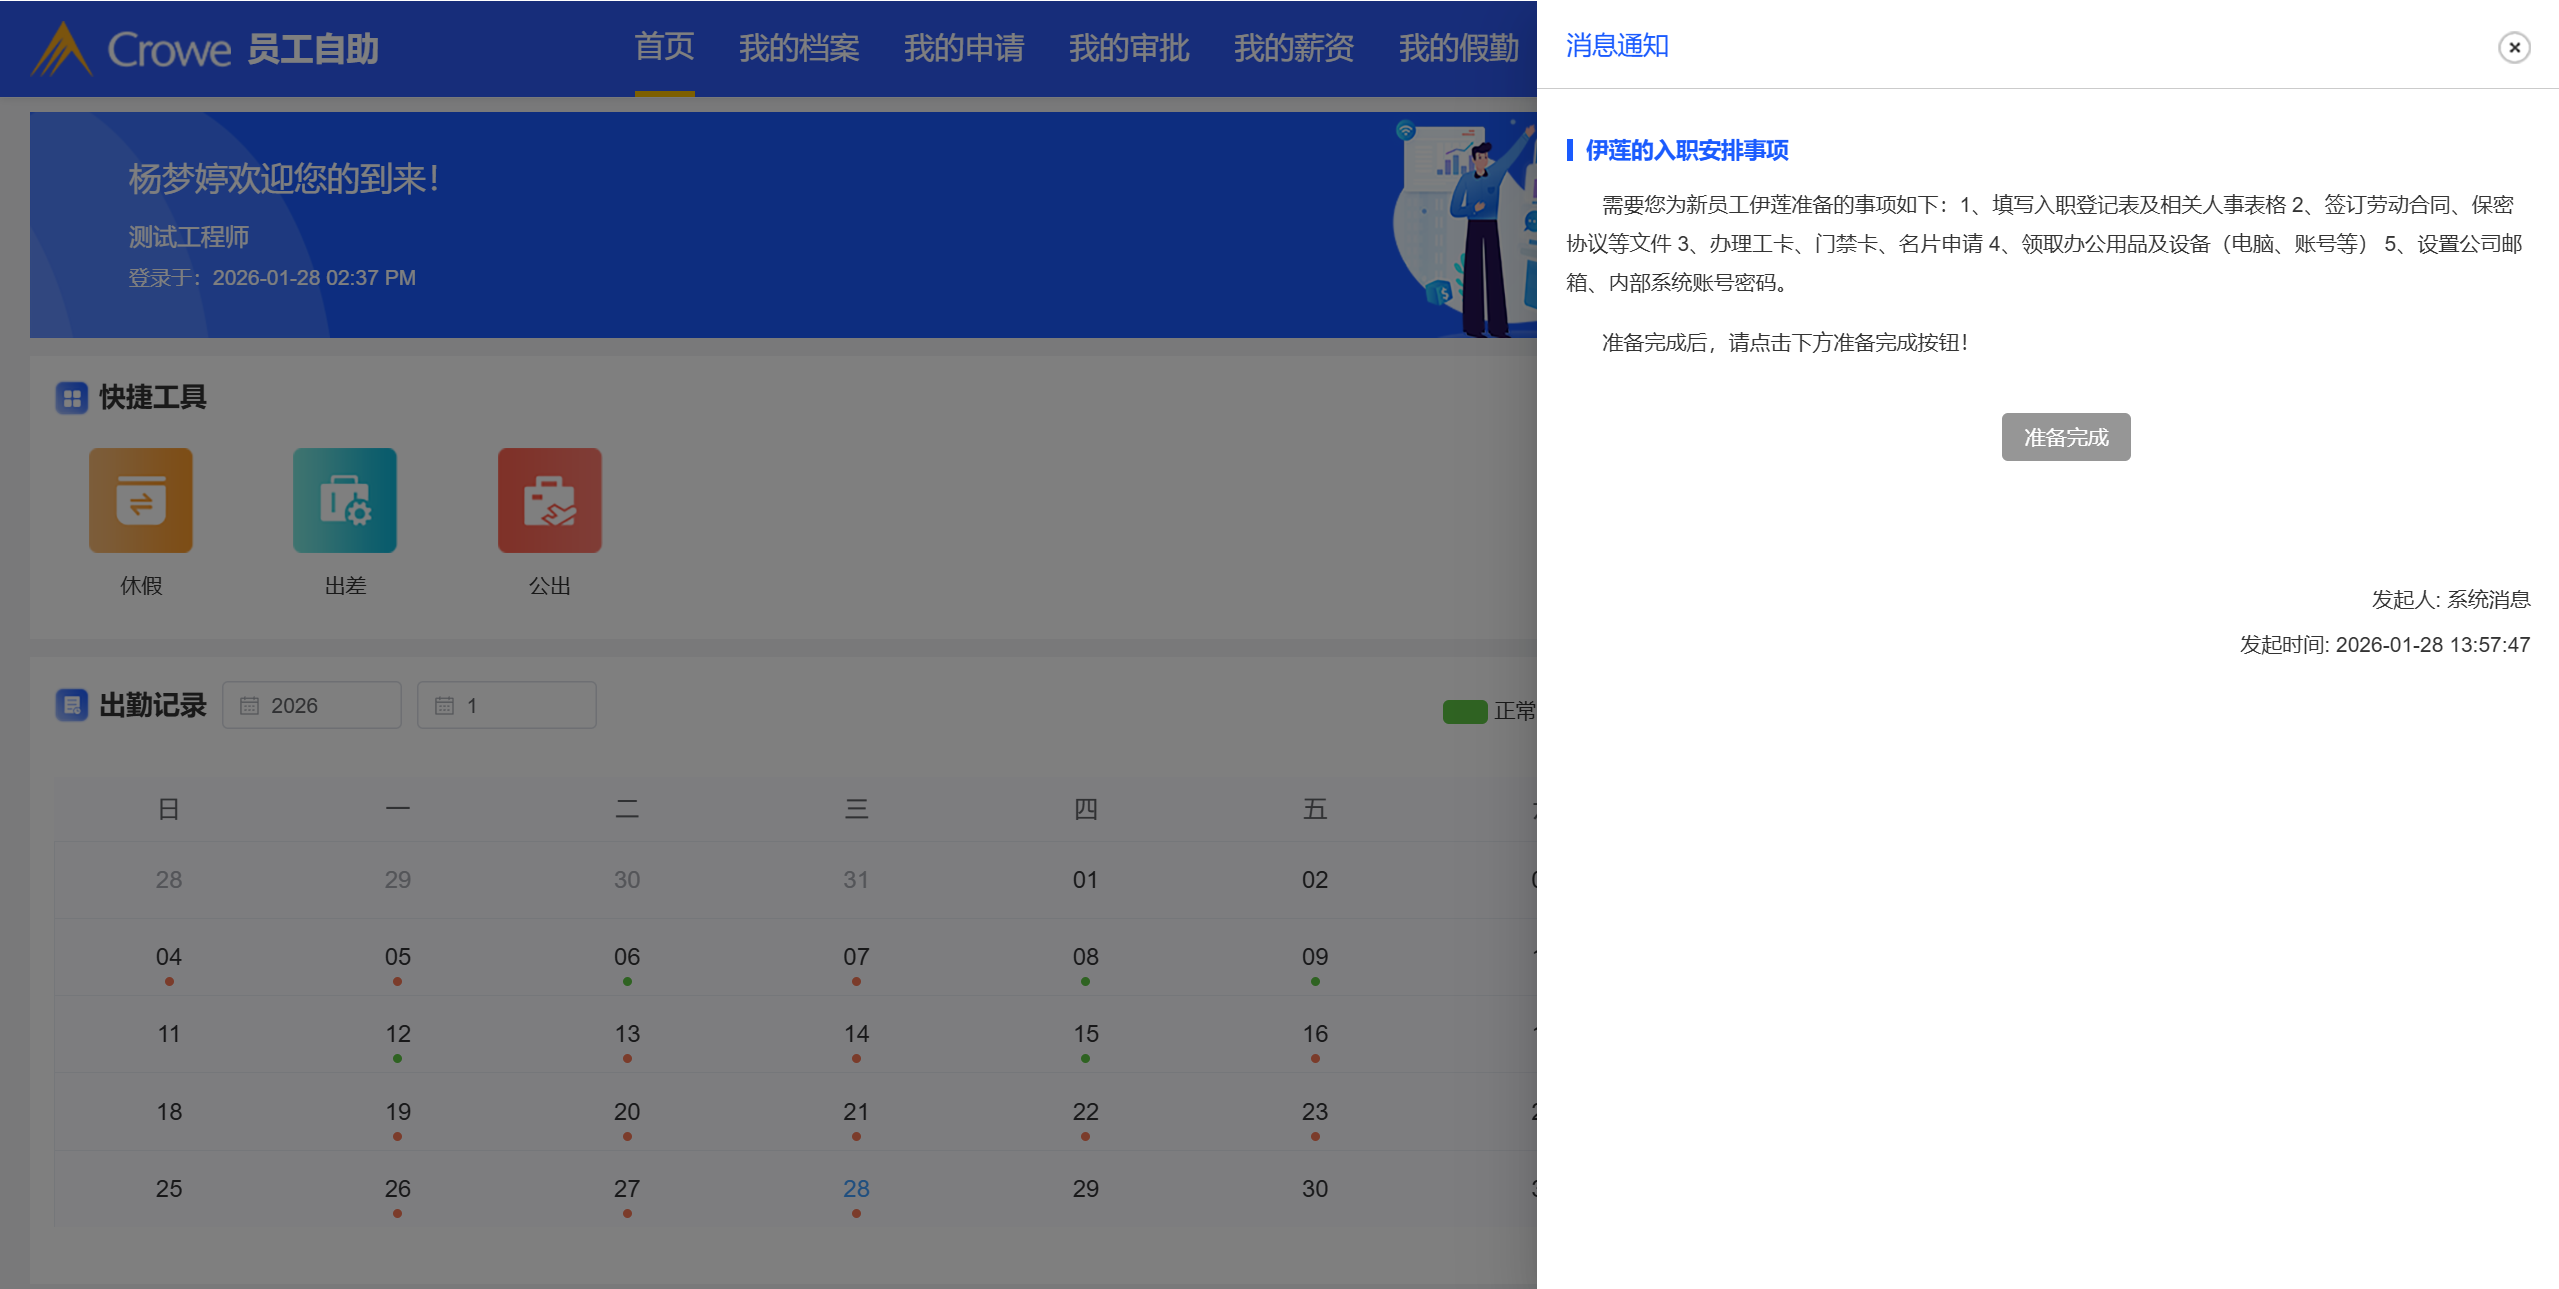Select calendar date 15

point(1085,1034)
